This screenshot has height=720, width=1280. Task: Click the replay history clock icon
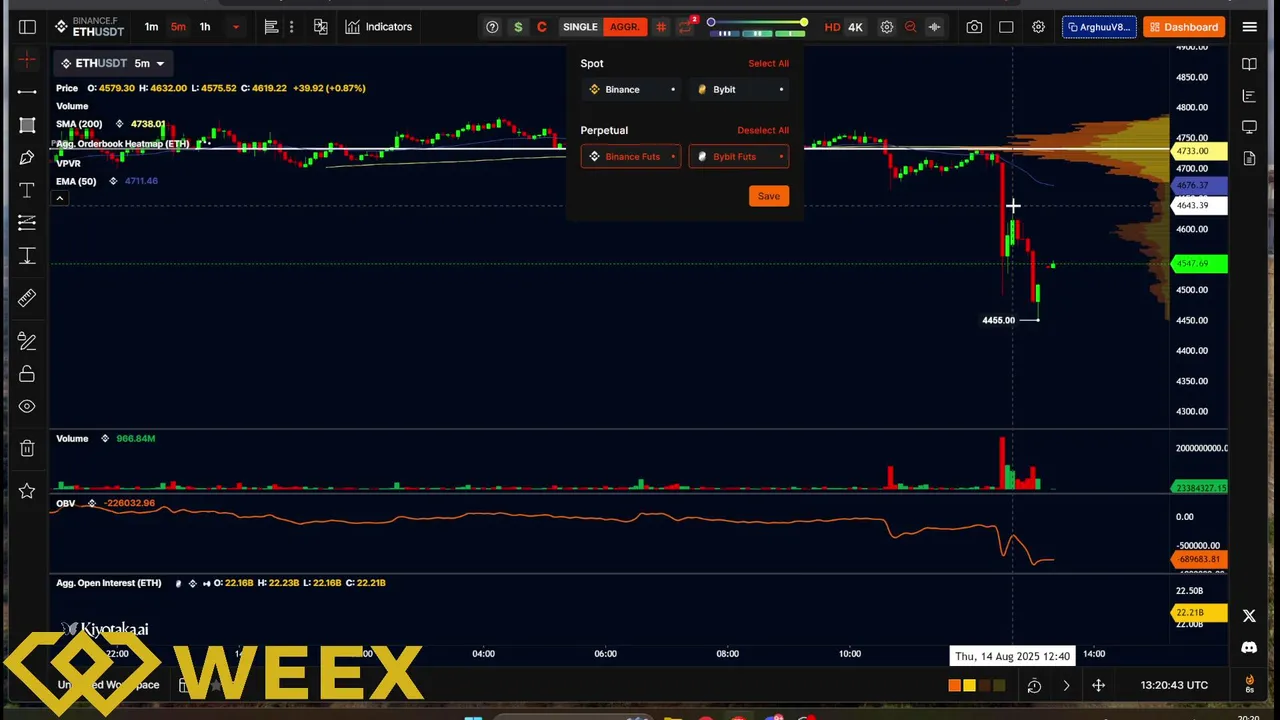click(x=1034, y=685)
